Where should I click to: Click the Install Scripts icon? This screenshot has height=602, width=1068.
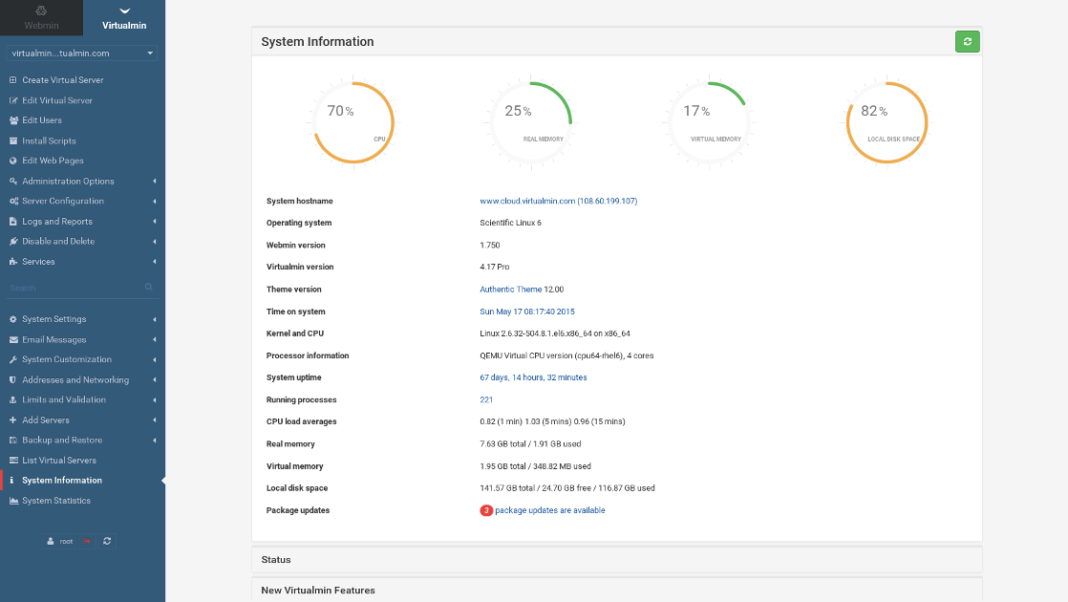[12, 140]
